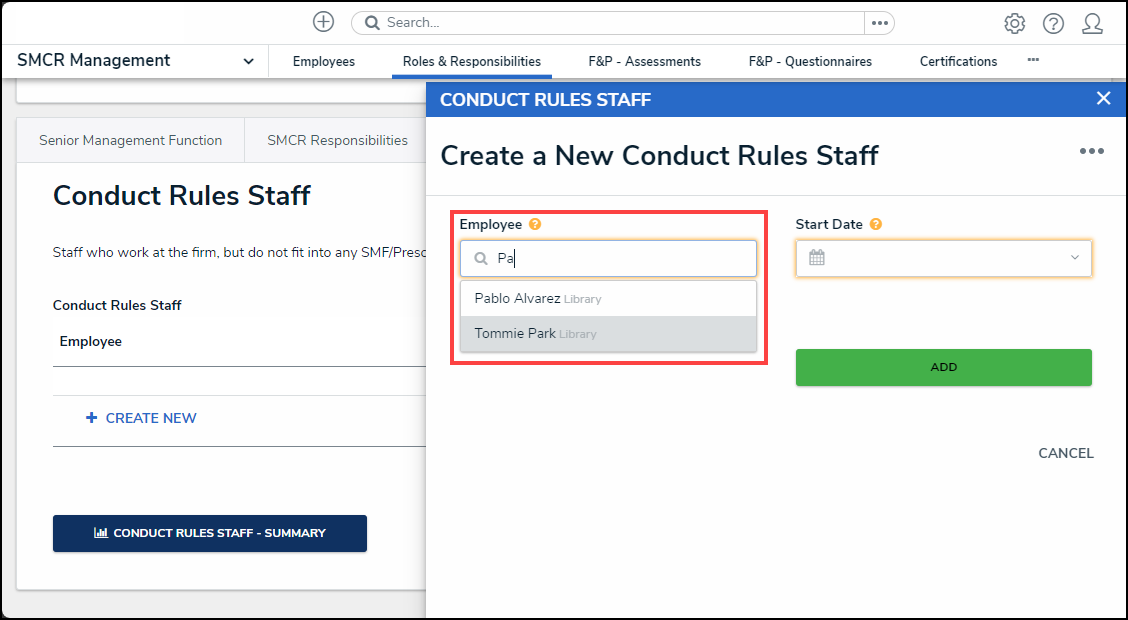Open the user profile icon
This screenshot has height=620, width=1128.
click(x=1092, y=23)
